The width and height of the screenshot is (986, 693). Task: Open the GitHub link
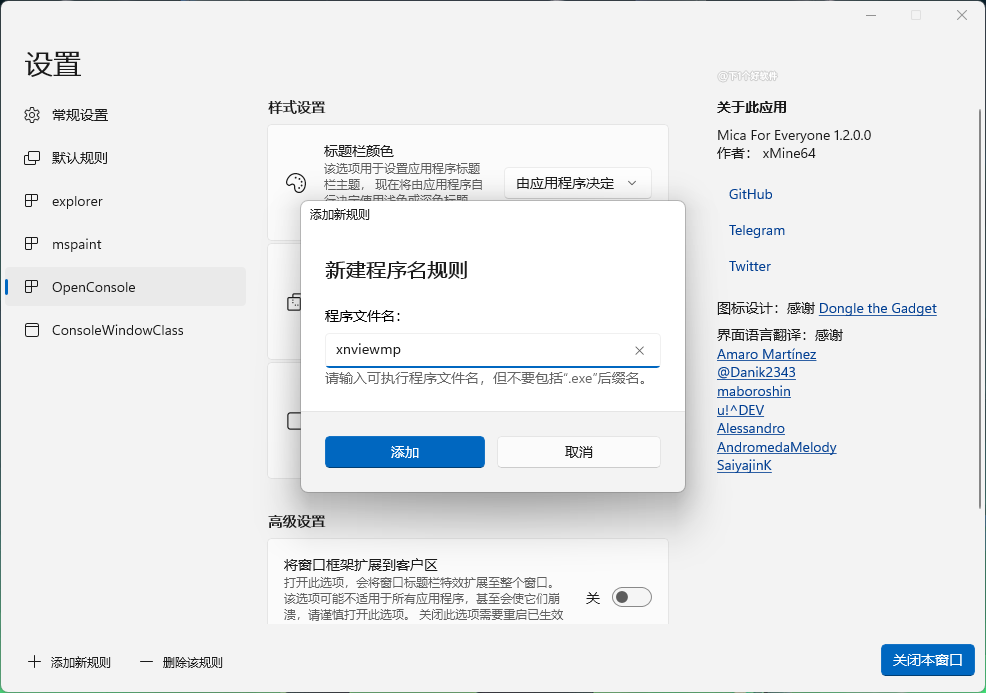tap(750, 194)
